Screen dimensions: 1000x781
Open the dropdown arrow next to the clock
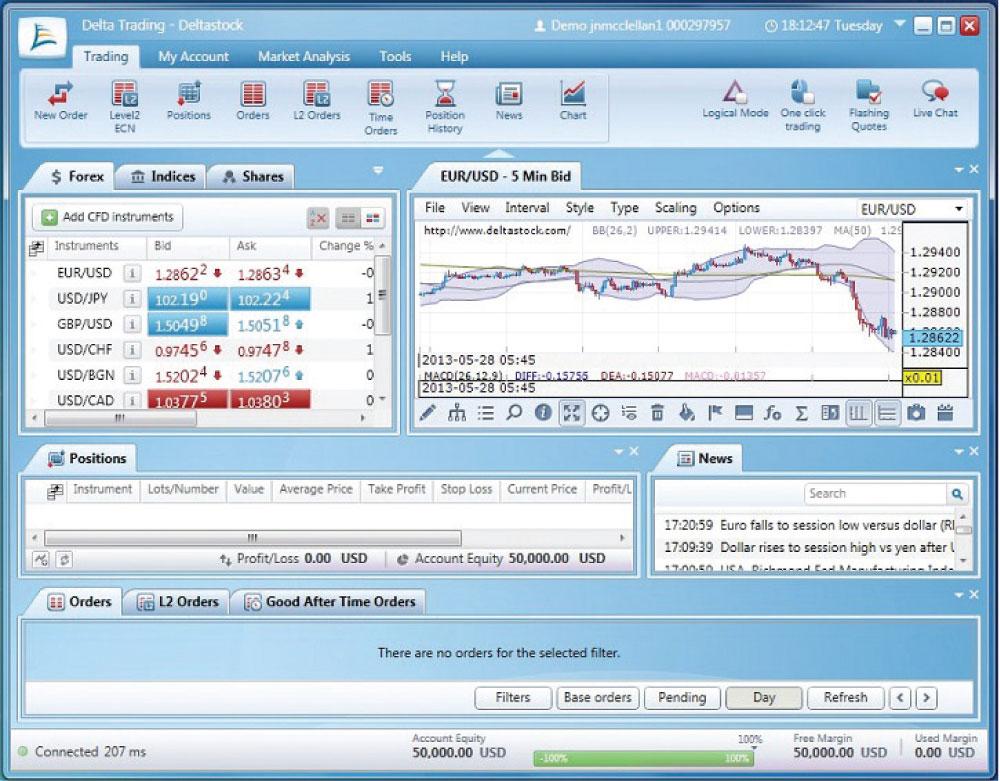tap(899, 24)
